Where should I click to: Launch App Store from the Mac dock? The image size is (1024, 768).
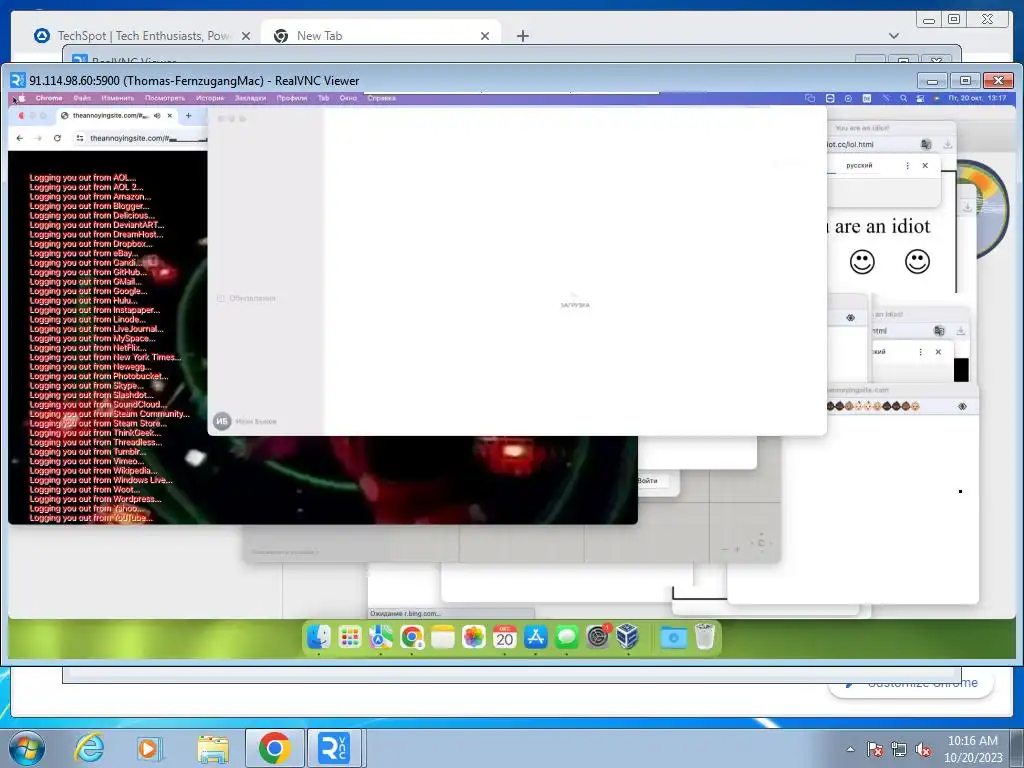click(x=536, y=637)
